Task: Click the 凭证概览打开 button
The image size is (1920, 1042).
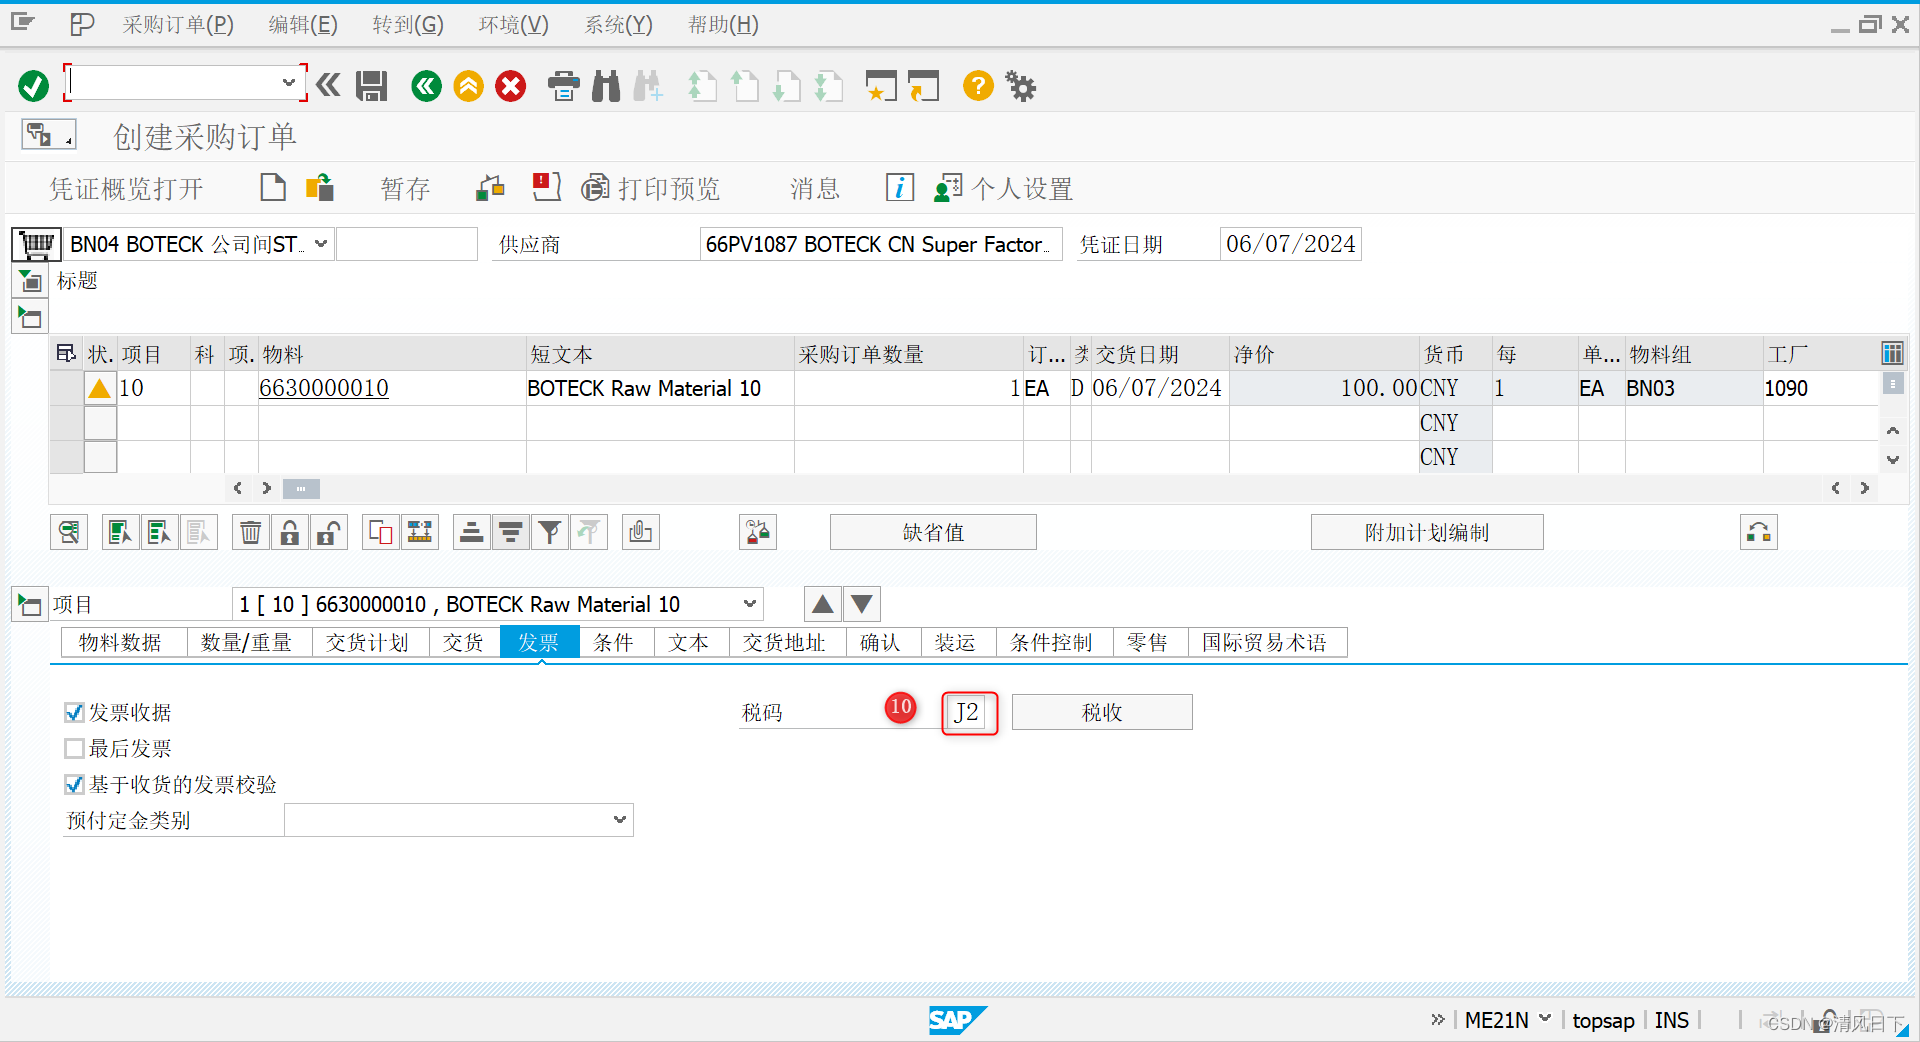Action: 126,188
